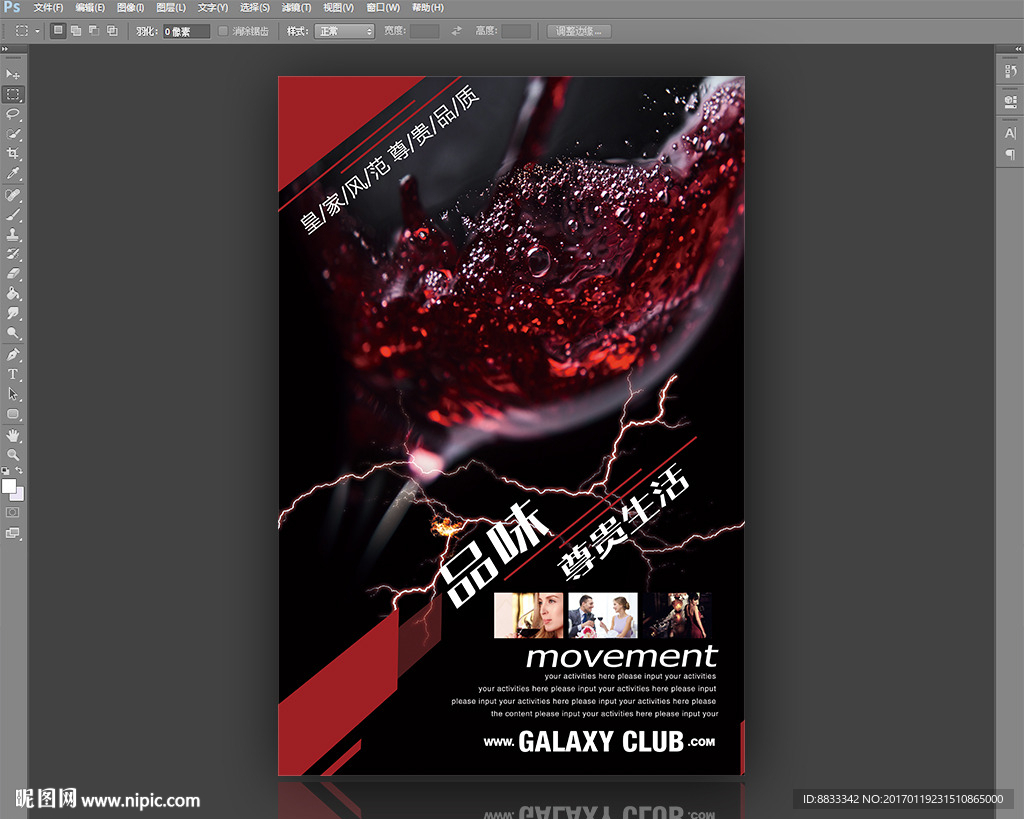The width and height of the screenshot is (1024, 819).
Task: Open the tool preset picker arrow
Action: [x=37, y=31]
